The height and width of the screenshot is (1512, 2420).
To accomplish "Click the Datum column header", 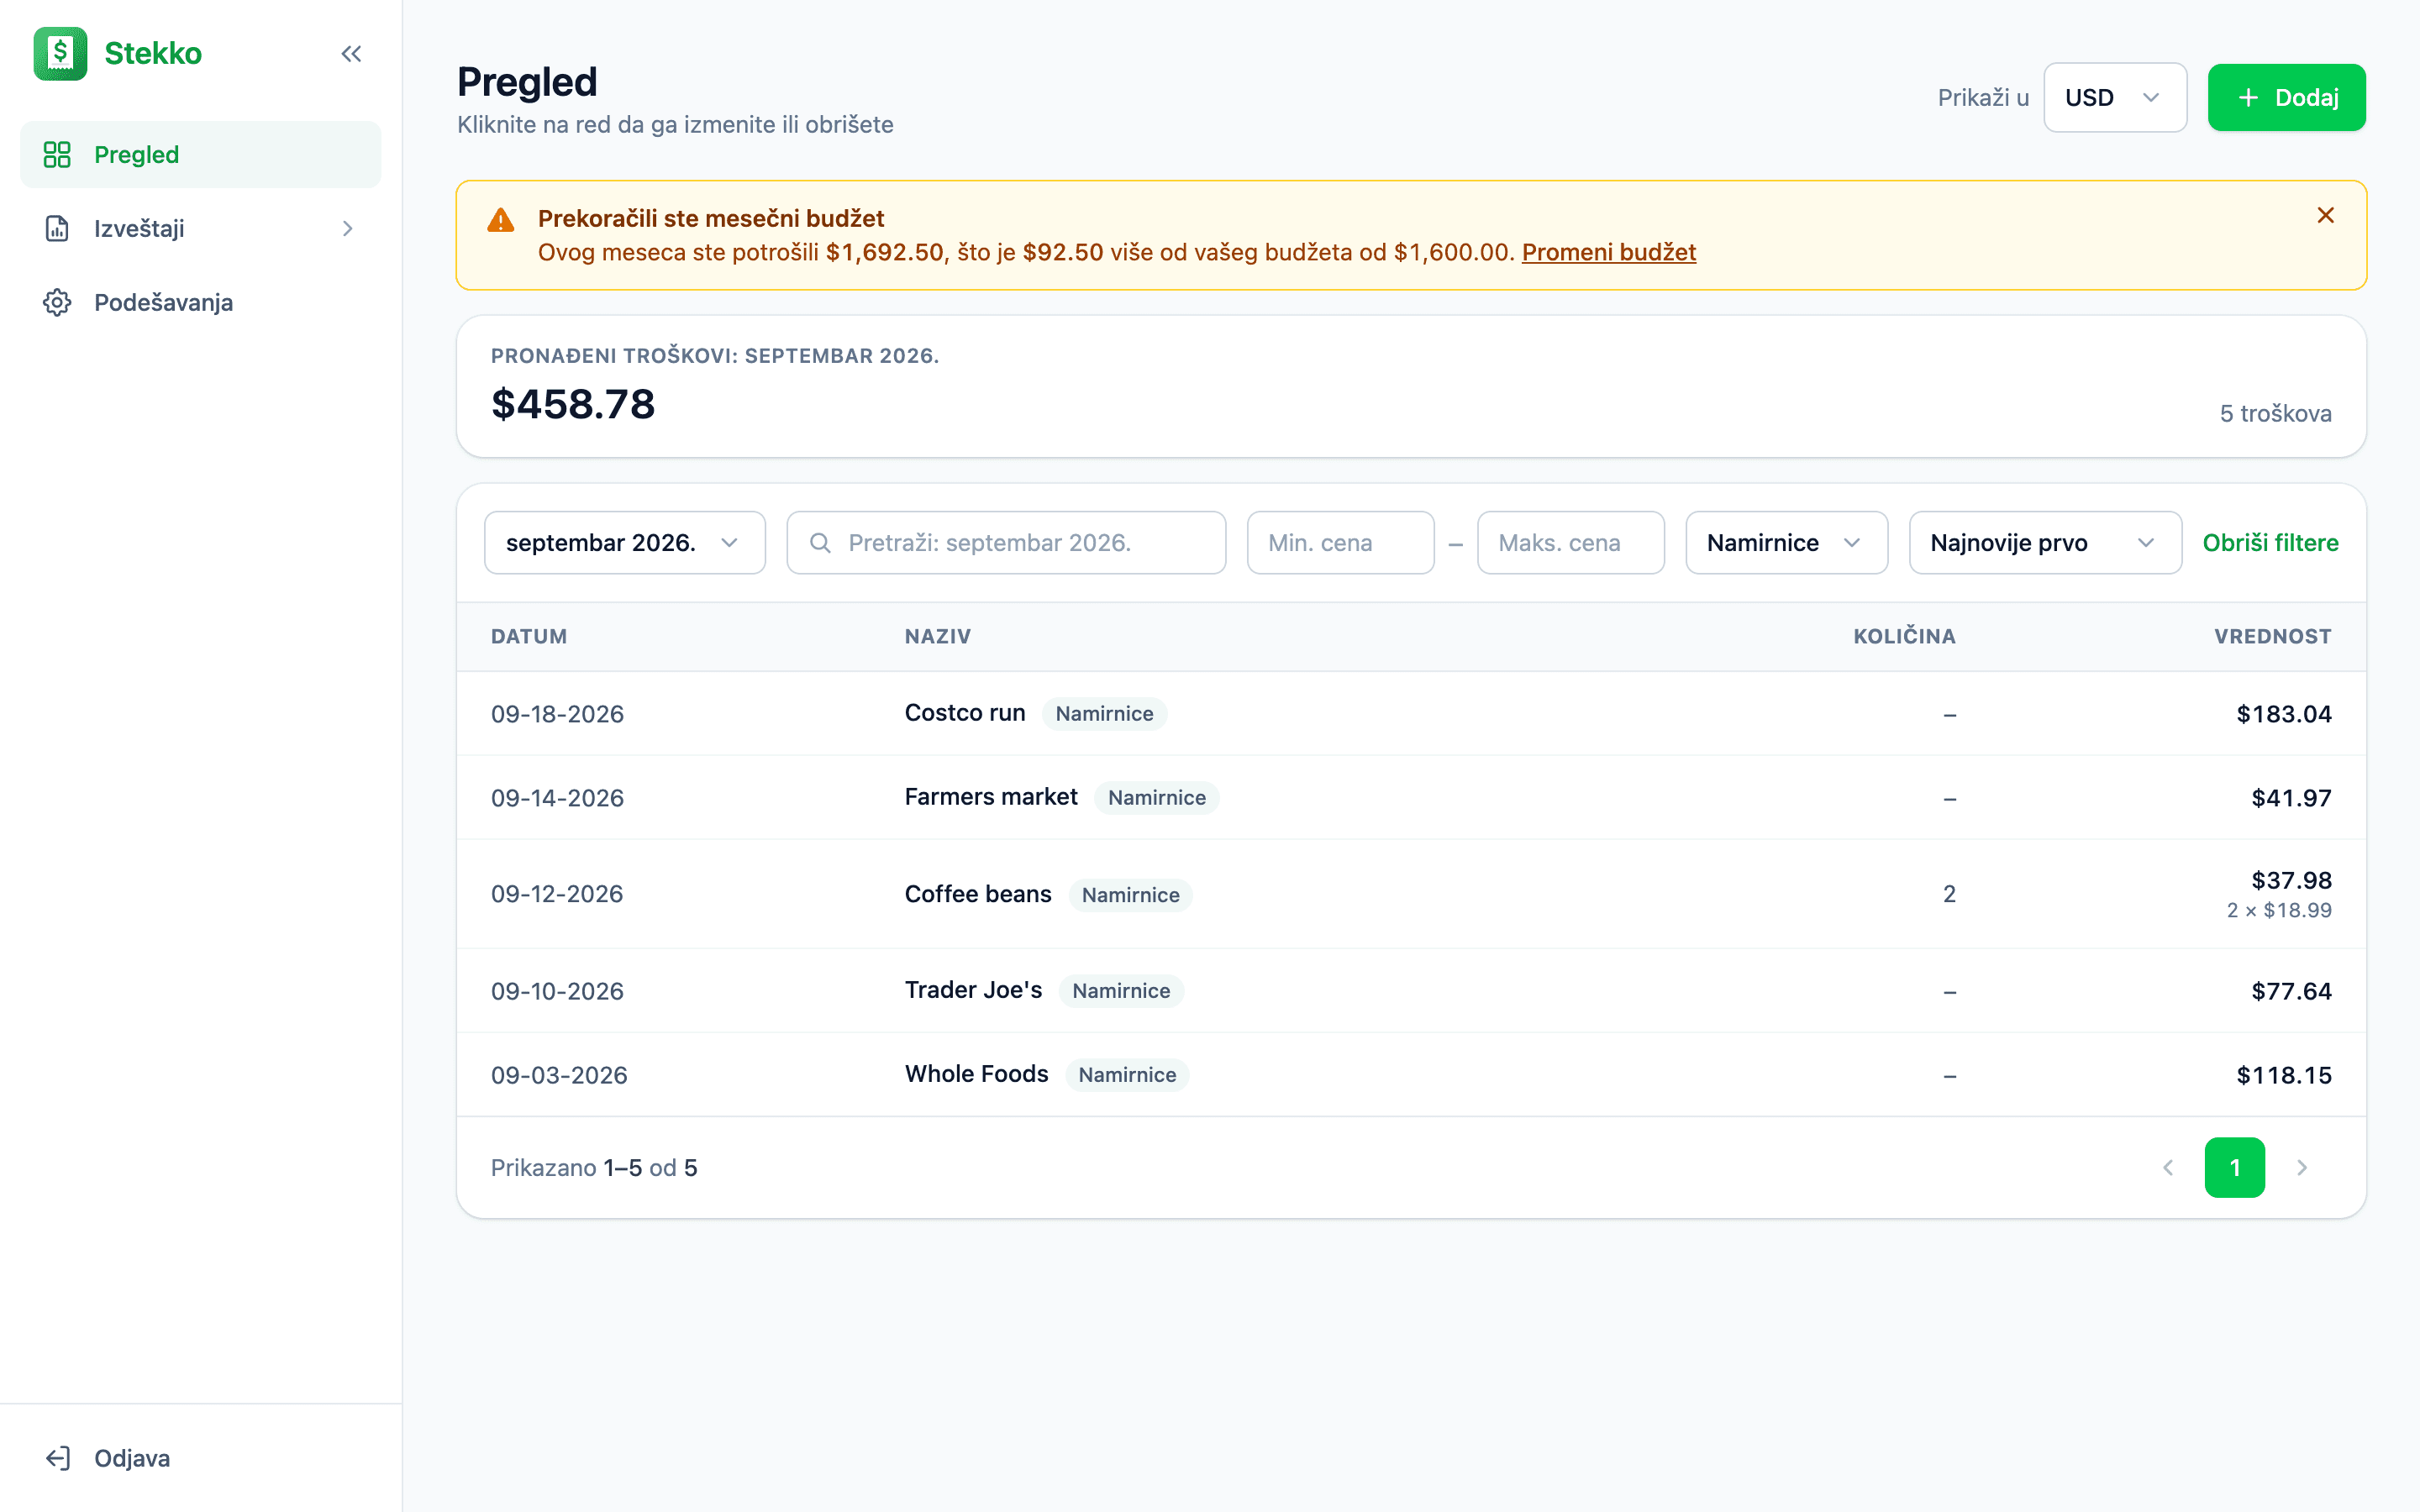I will coord(529,637).
